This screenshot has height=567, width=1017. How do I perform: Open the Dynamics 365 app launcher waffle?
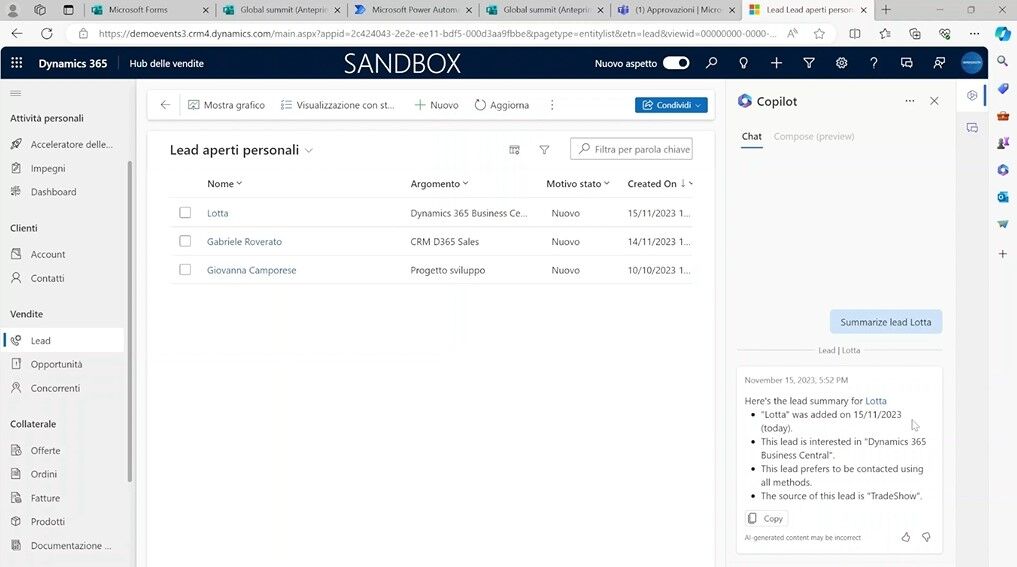(16, 63)
